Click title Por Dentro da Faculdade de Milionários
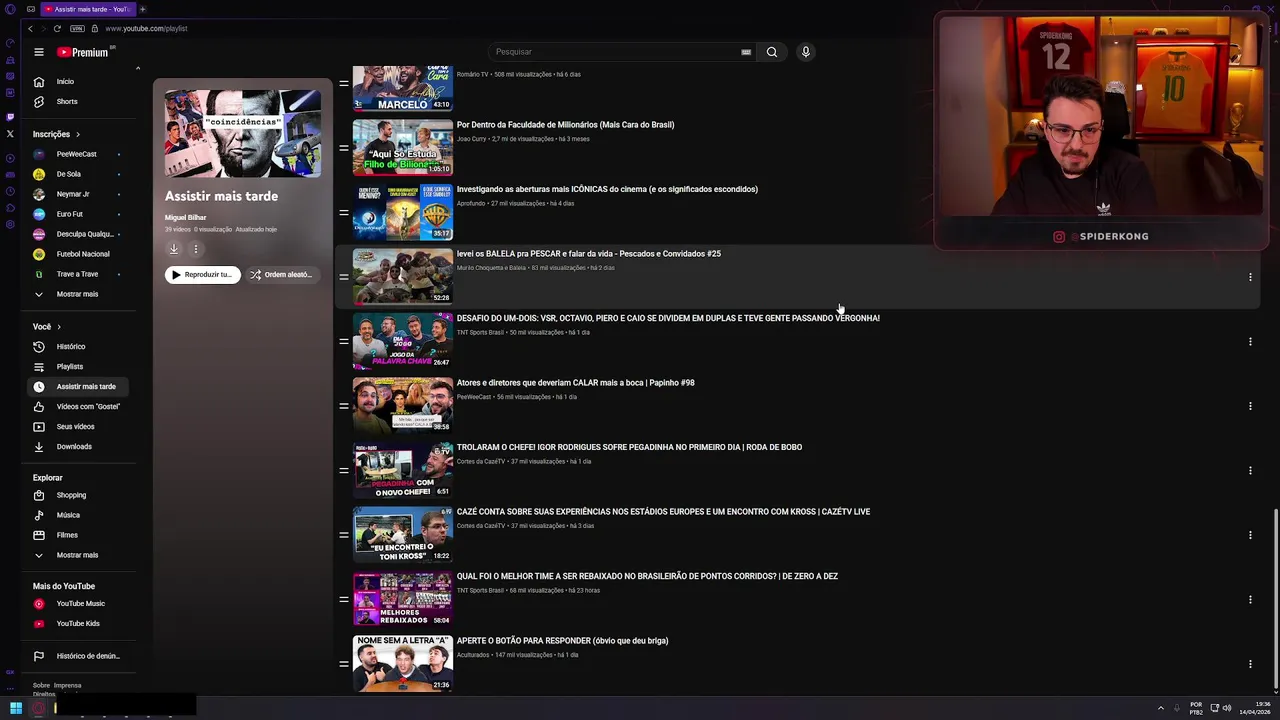The image size is (1280, 720). pos(565,125)
